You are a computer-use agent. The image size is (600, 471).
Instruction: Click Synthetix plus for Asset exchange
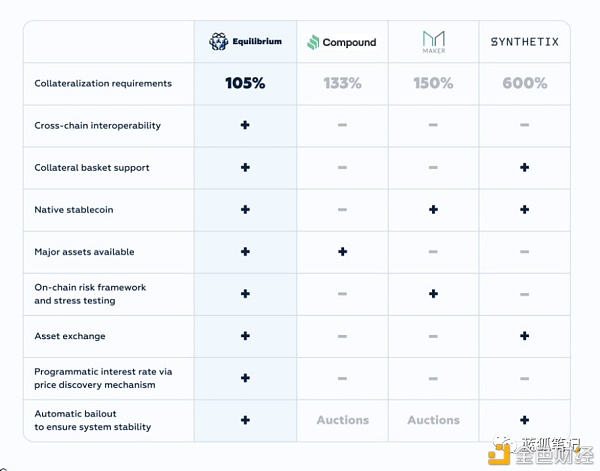525,336
